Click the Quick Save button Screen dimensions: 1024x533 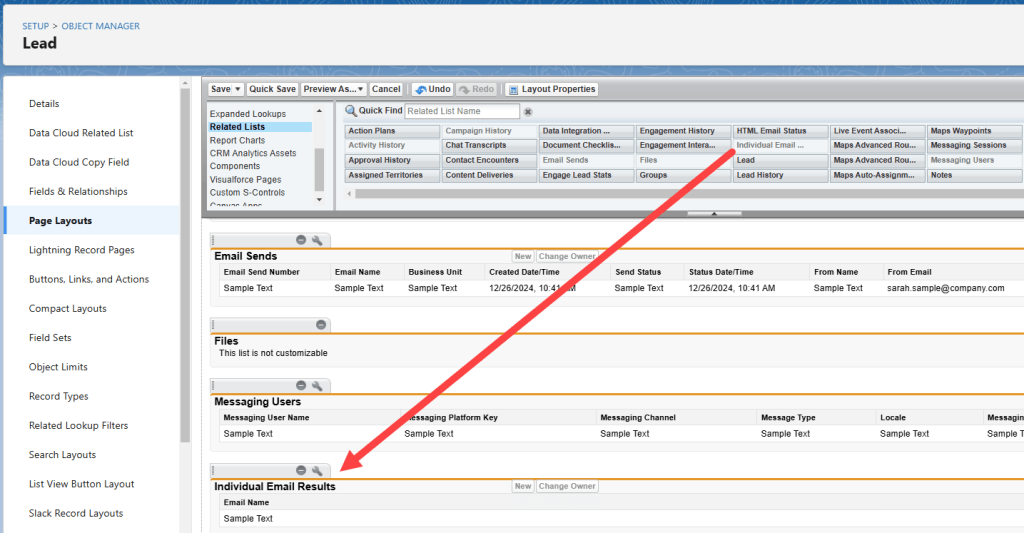tap(272, 89)
